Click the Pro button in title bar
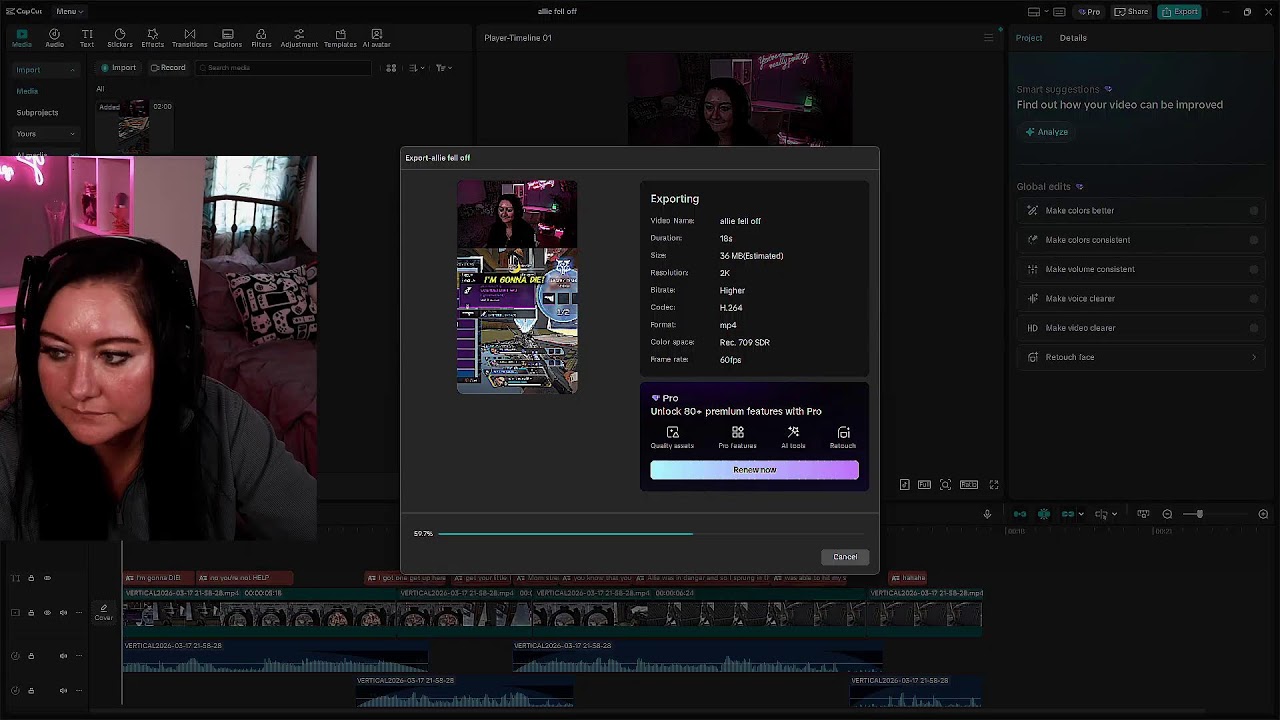This screenshot has width=1280, height=720. point(1088,12)
